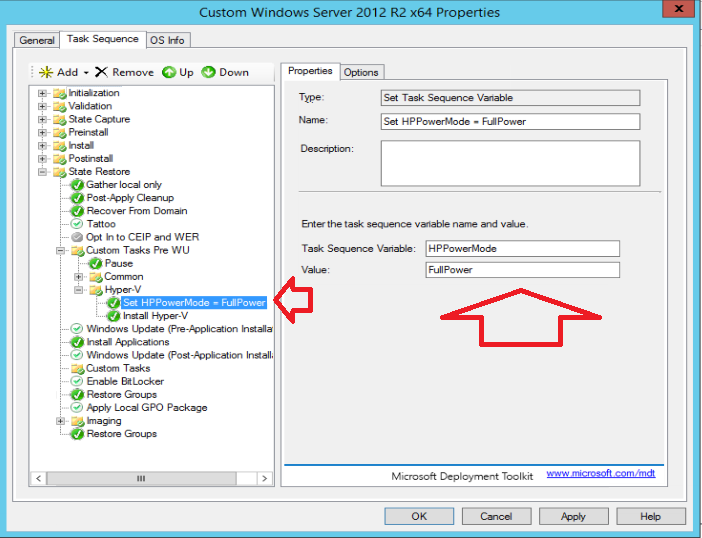Select the Apply Local GPO Package step
Viewport: 702px width, 538px height.
146,407
